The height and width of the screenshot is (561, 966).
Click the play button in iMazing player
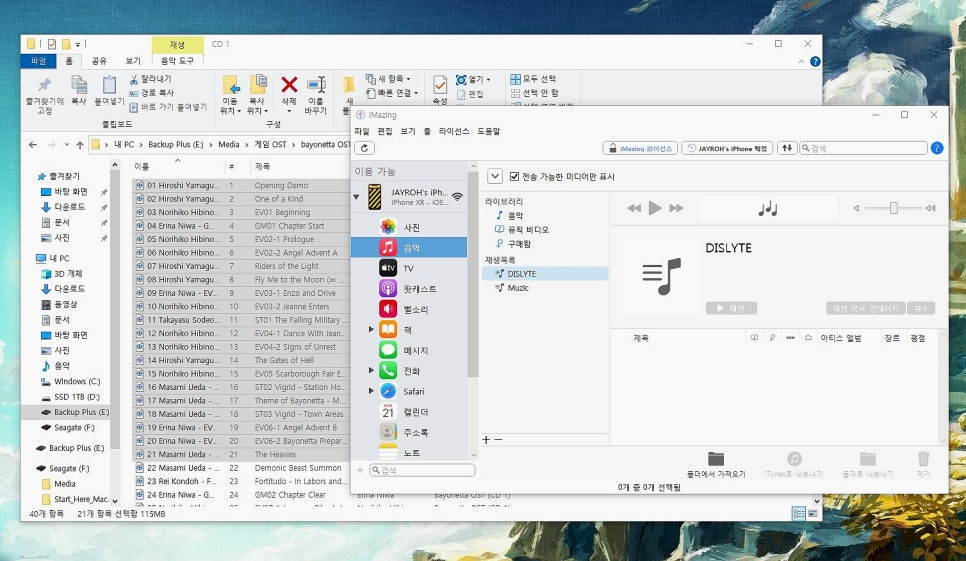click(x=655, y=208)
